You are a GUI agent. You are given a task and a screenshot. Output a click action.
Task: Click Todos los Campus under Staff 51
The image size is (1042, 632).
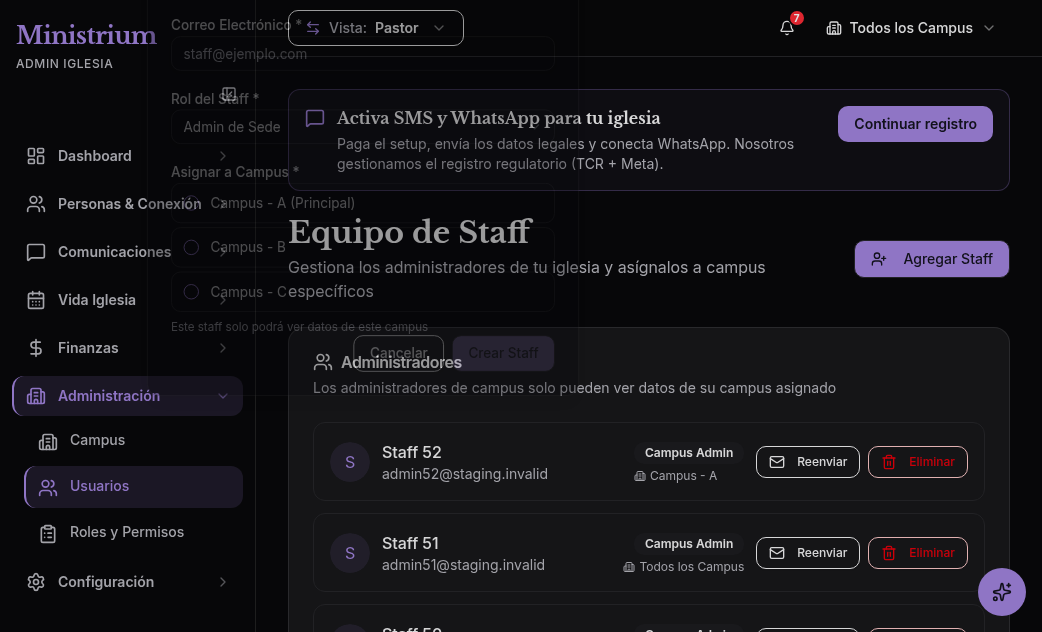pyautogui.click(x=692, y=567)
